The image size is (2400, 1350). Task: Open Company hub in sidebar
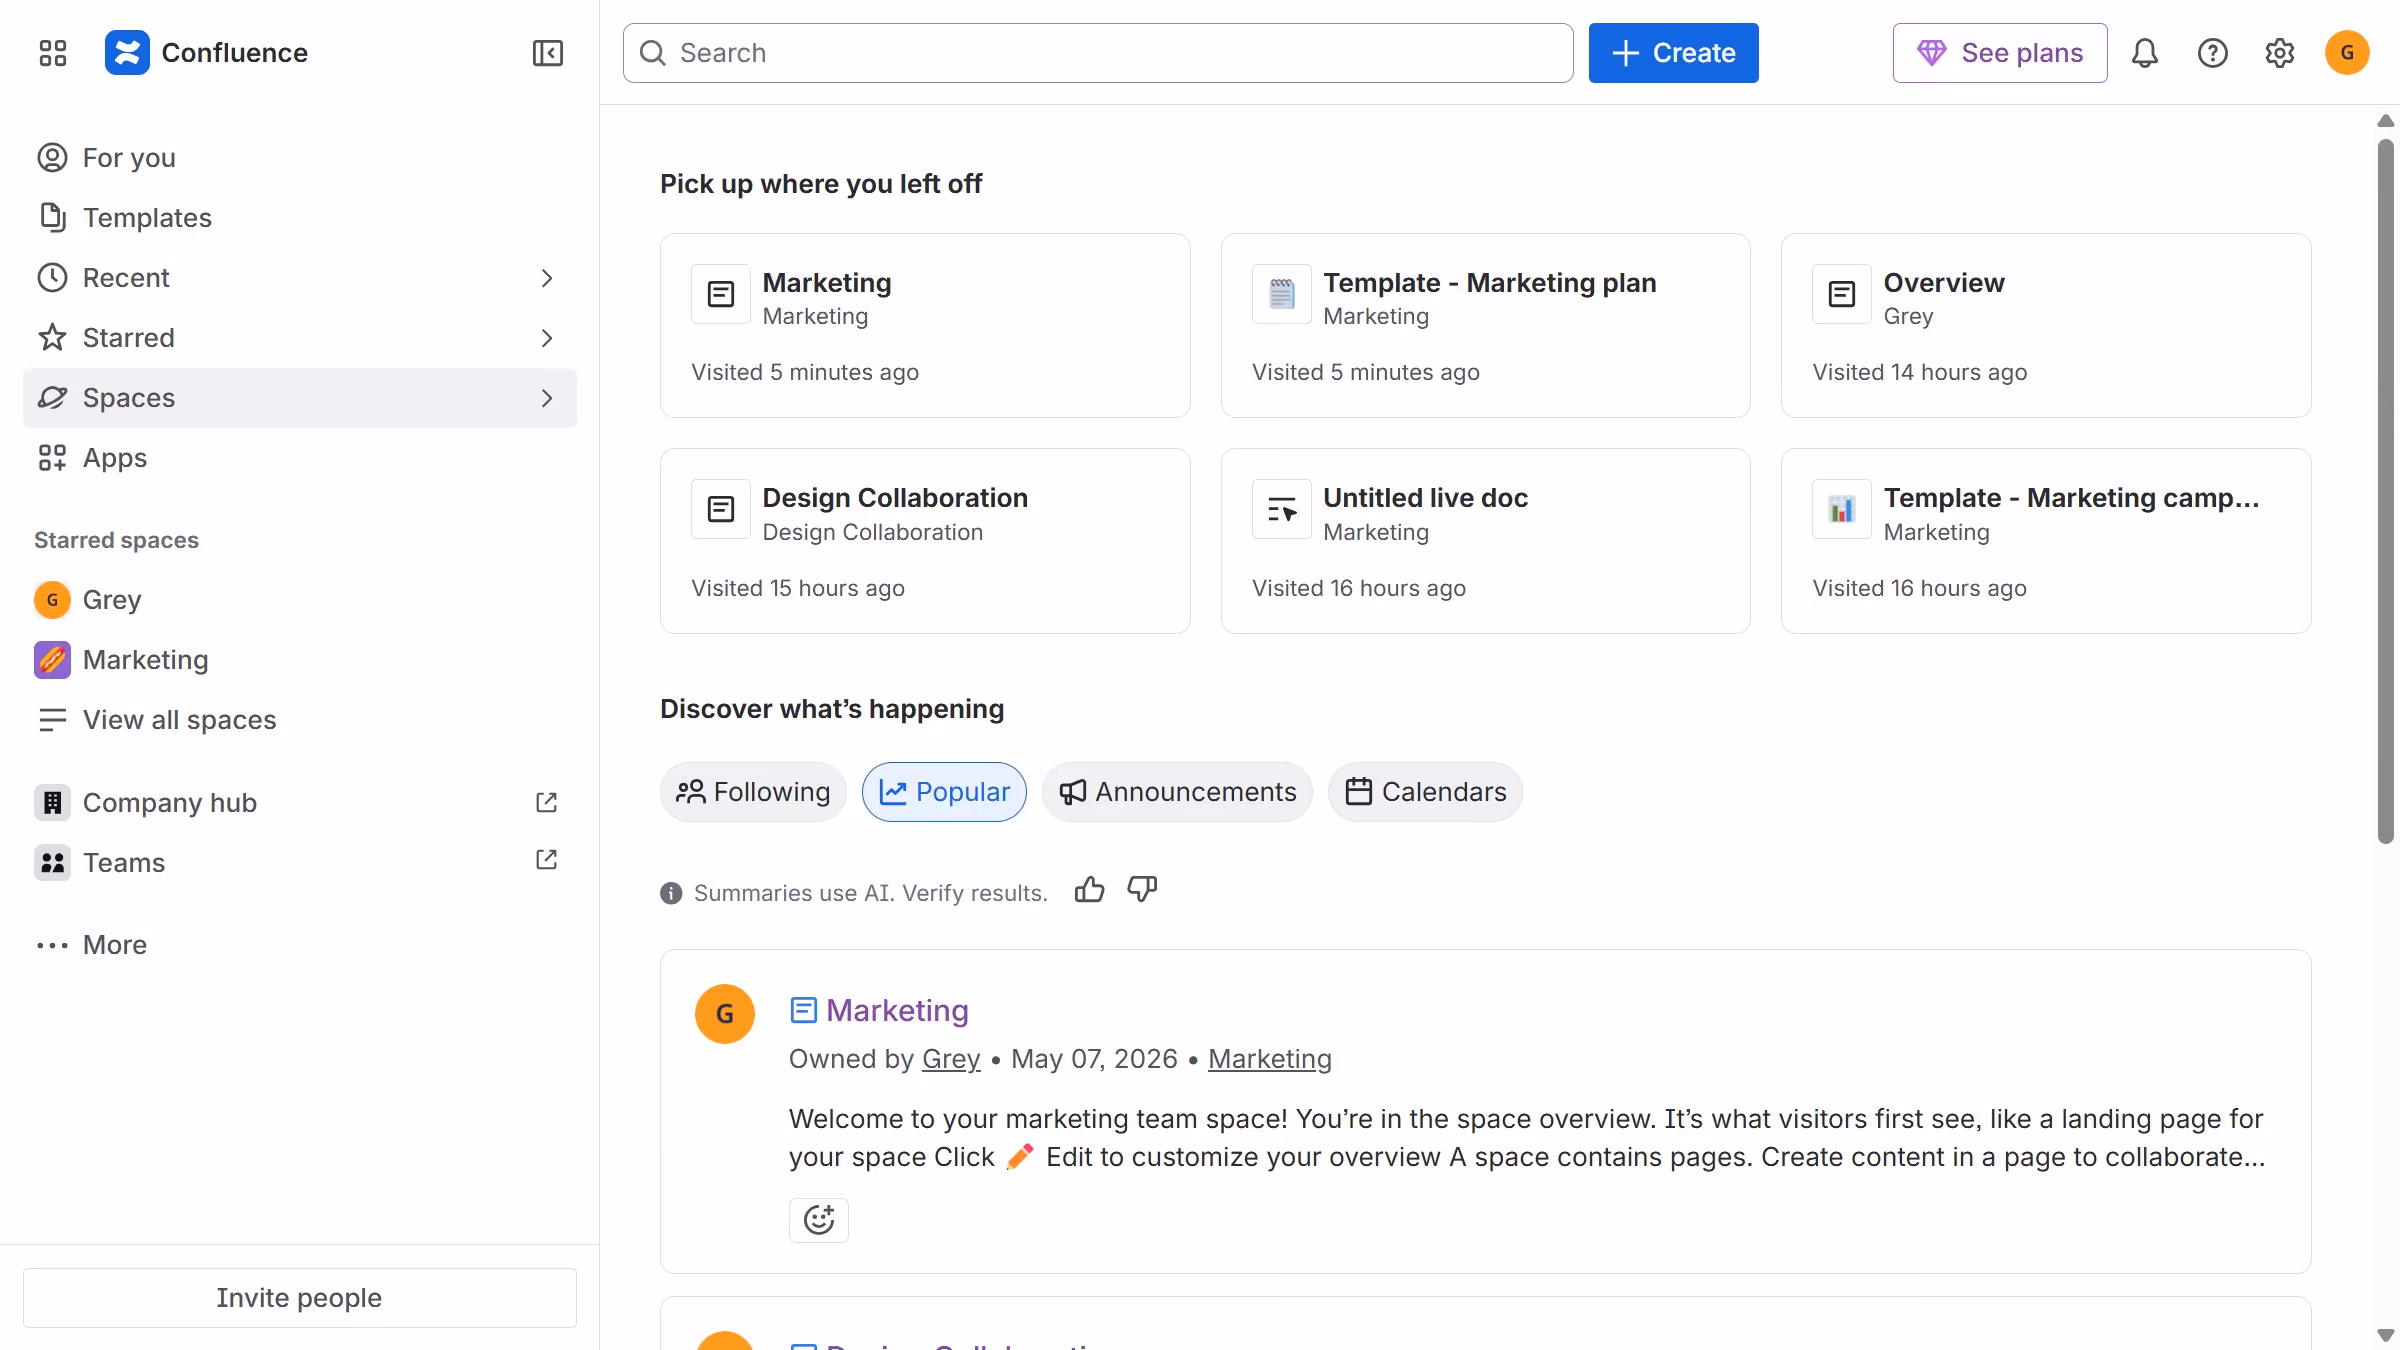coord(300,803)
